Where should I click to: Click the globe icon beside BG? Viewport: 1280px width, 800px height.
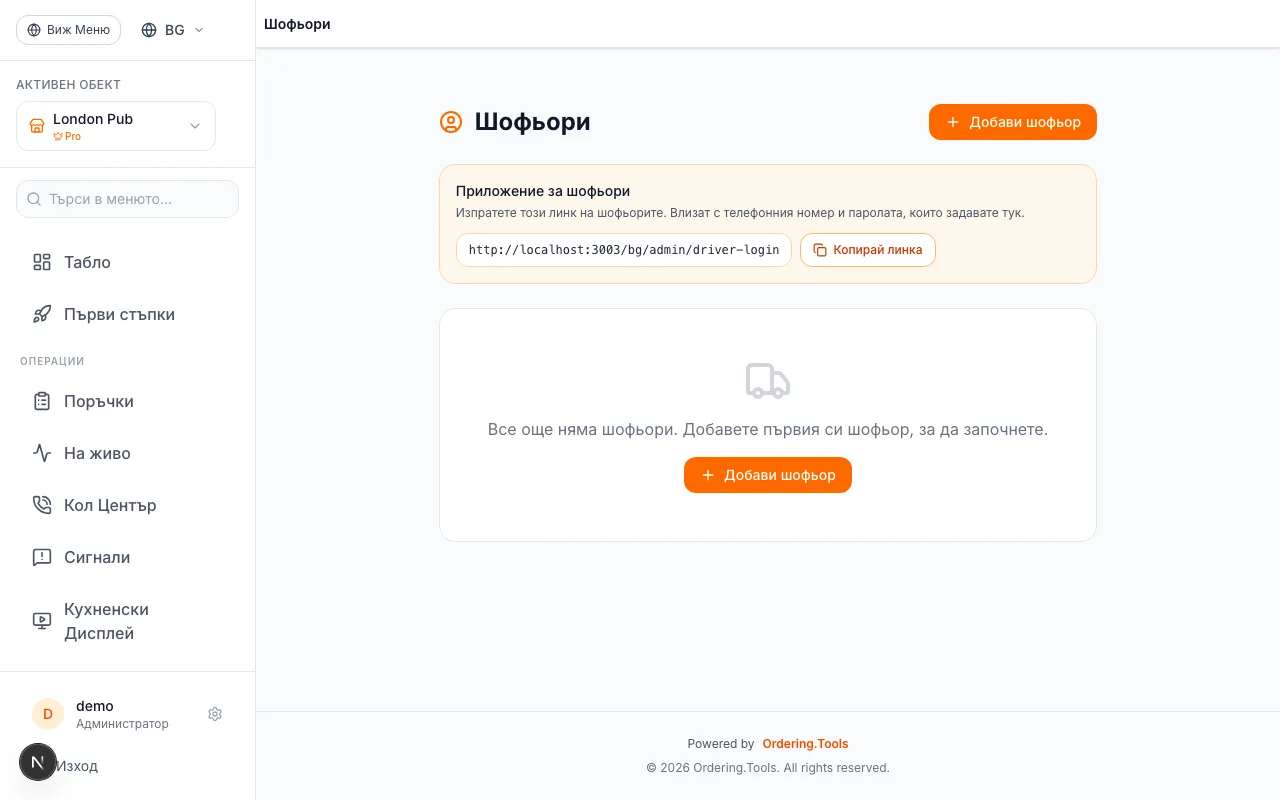149,30
